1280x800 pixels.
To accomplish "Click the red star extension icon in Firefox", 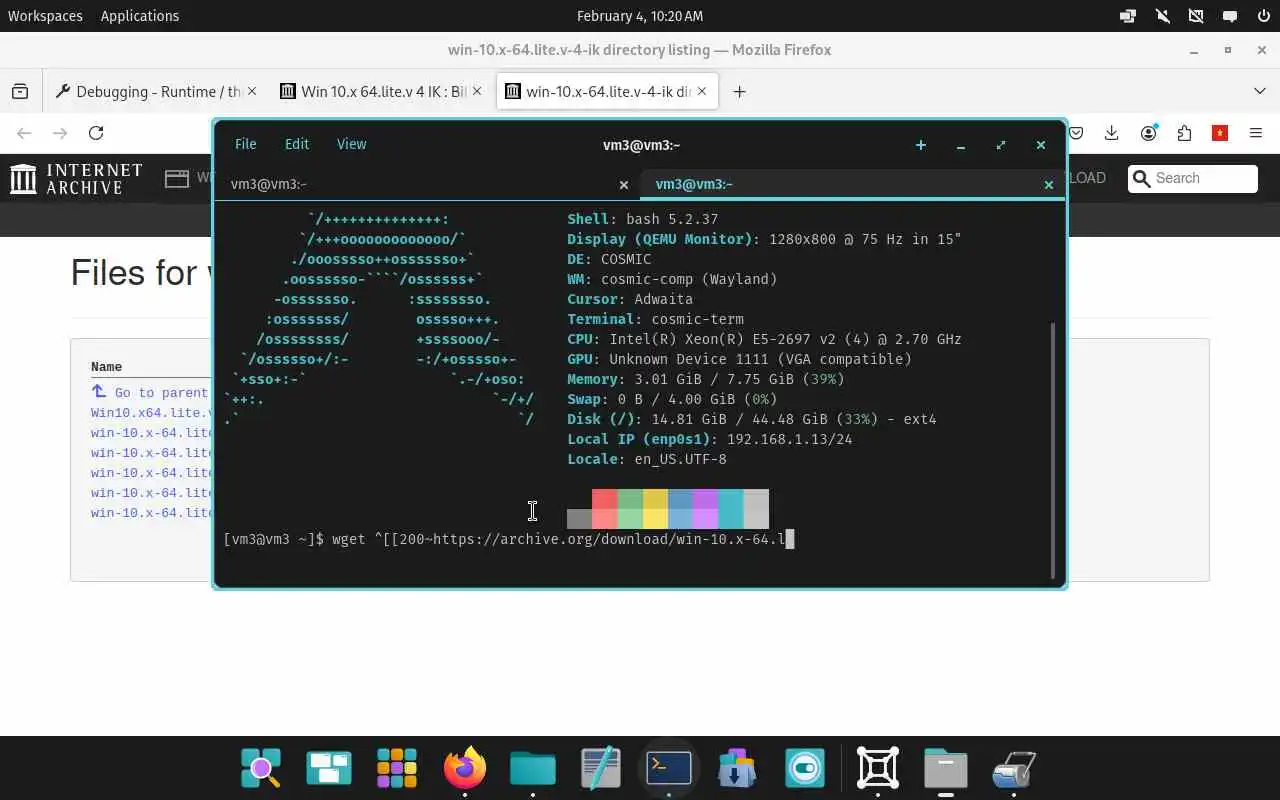I will click(1220, 133).
